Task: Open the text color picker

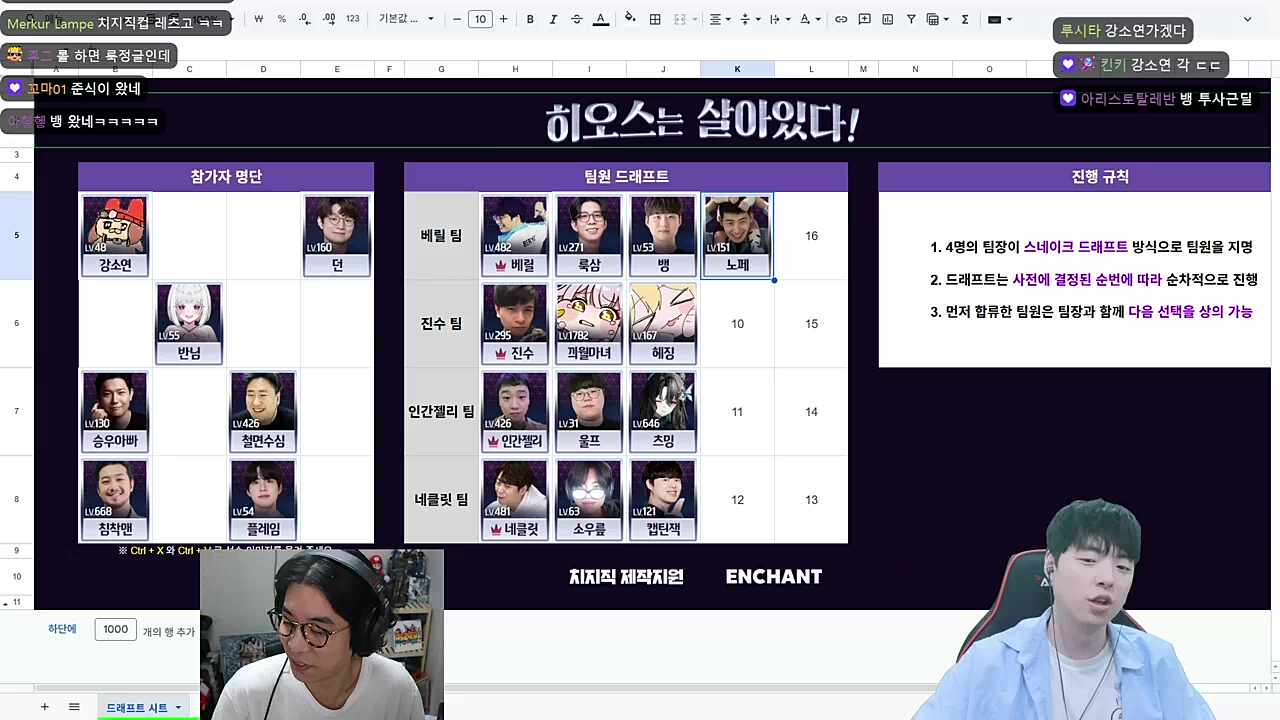Action: click(600, 19)
